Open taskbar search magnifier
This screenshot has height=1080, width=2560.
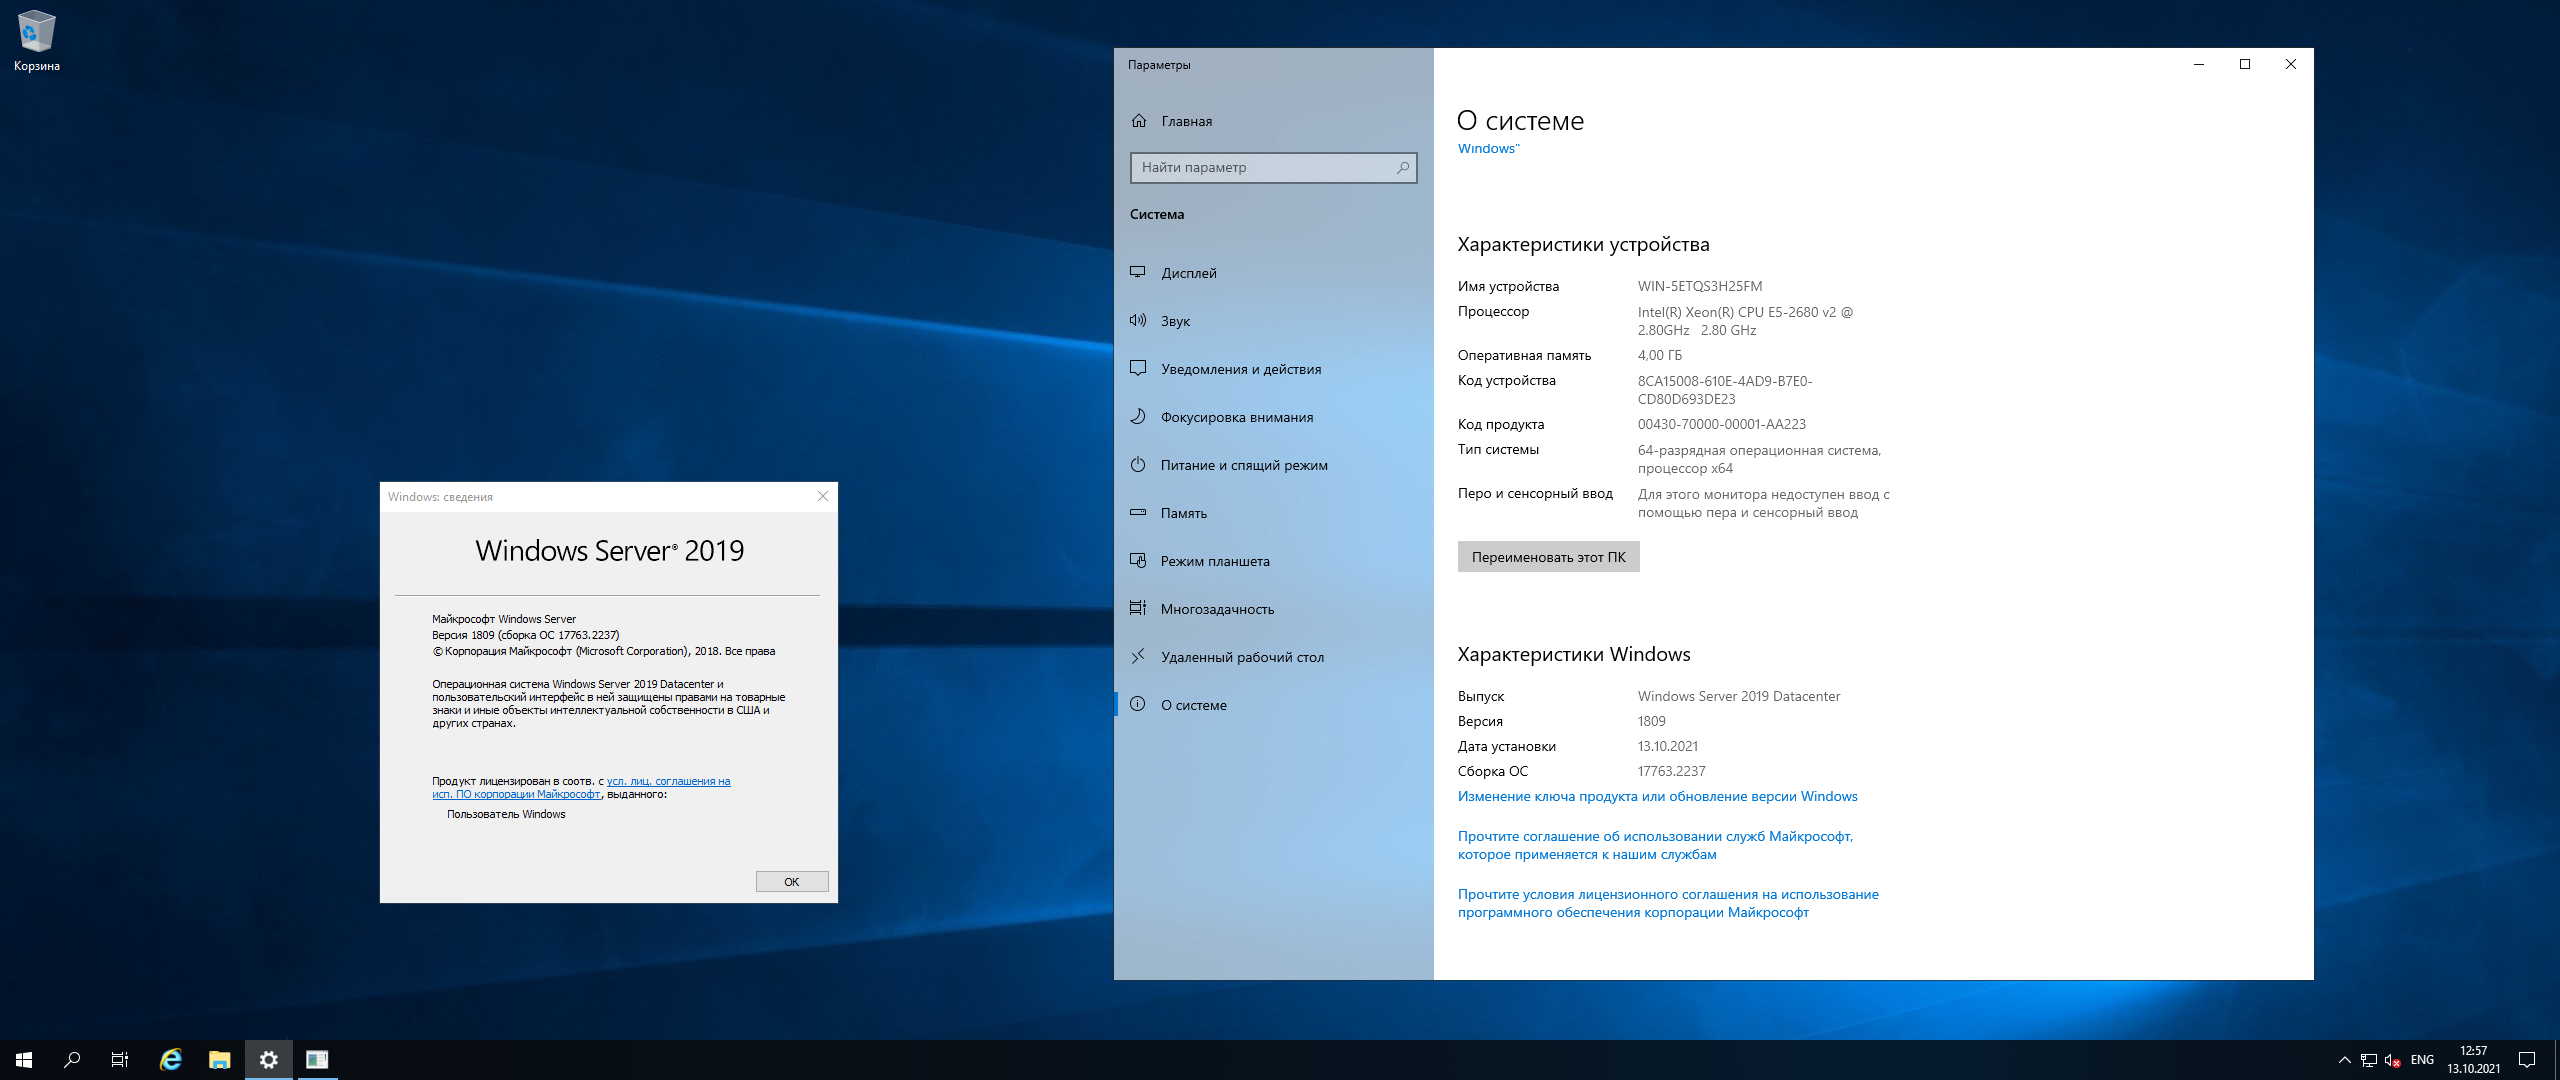(x=72, y=1060)
